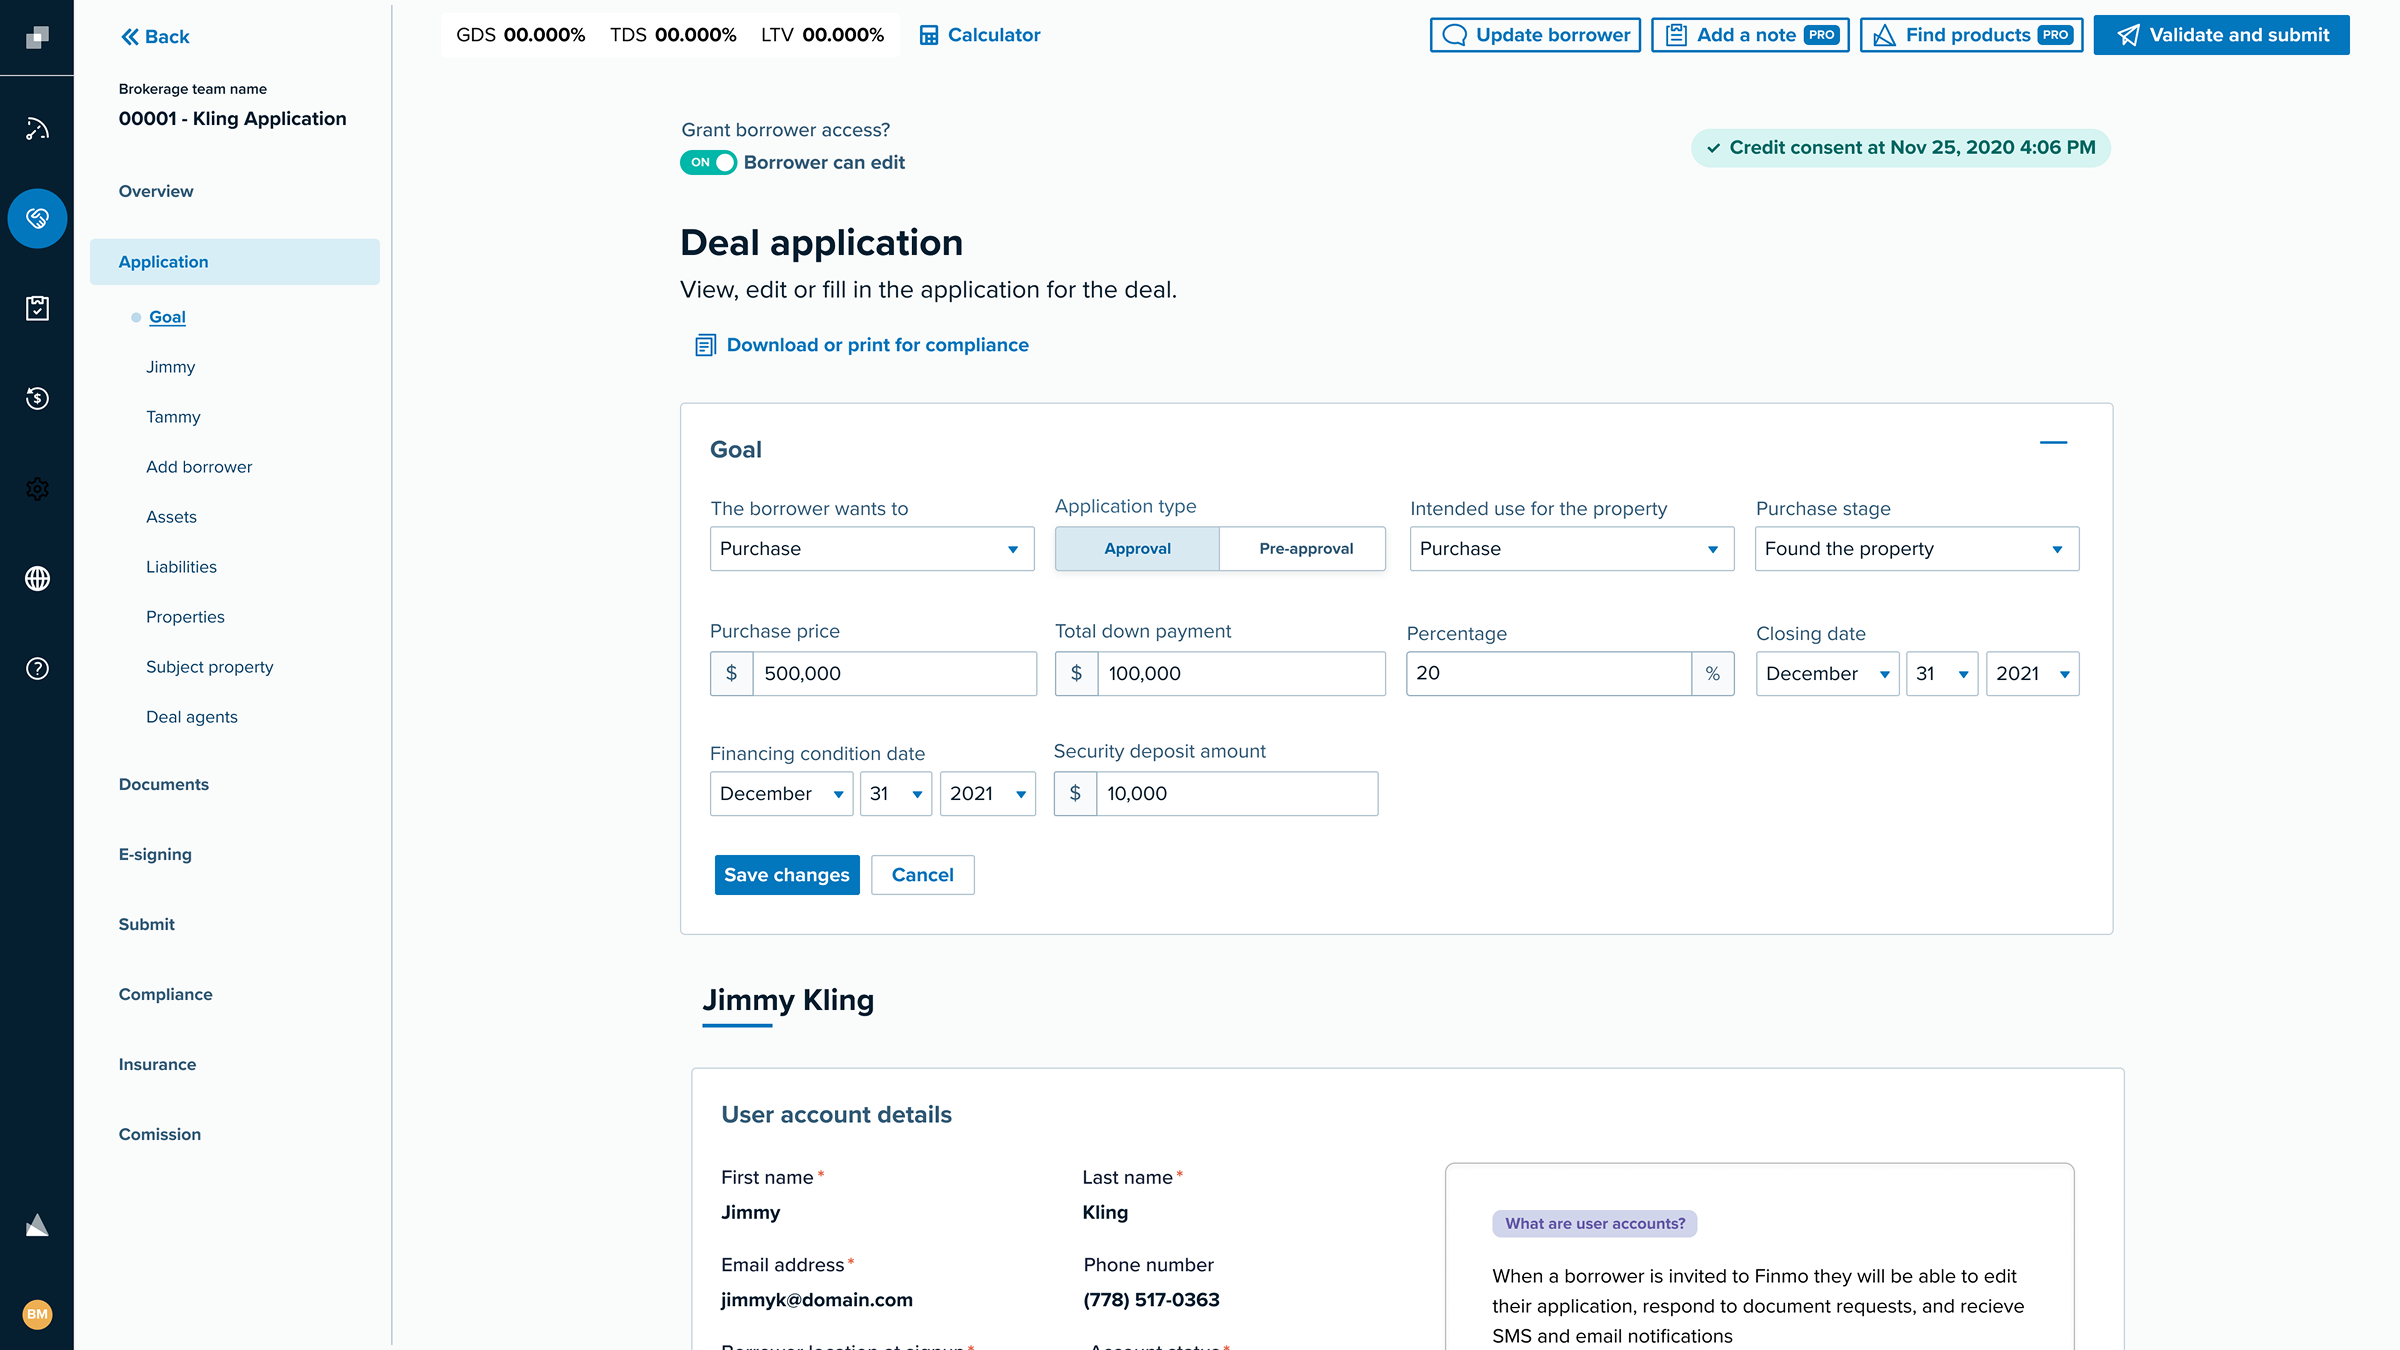2400x1350 pixels.
Task: Click the dollar refresh sidebar icon
Action: pyautogui.click(x=37, y=398)
